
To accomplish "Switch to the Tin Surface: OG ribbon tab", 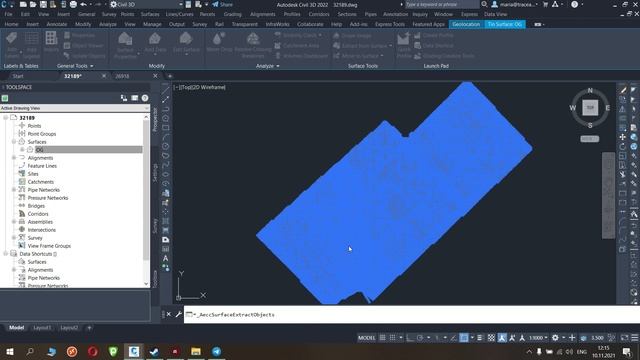I will pyautogui.click(x=504, y=24).
